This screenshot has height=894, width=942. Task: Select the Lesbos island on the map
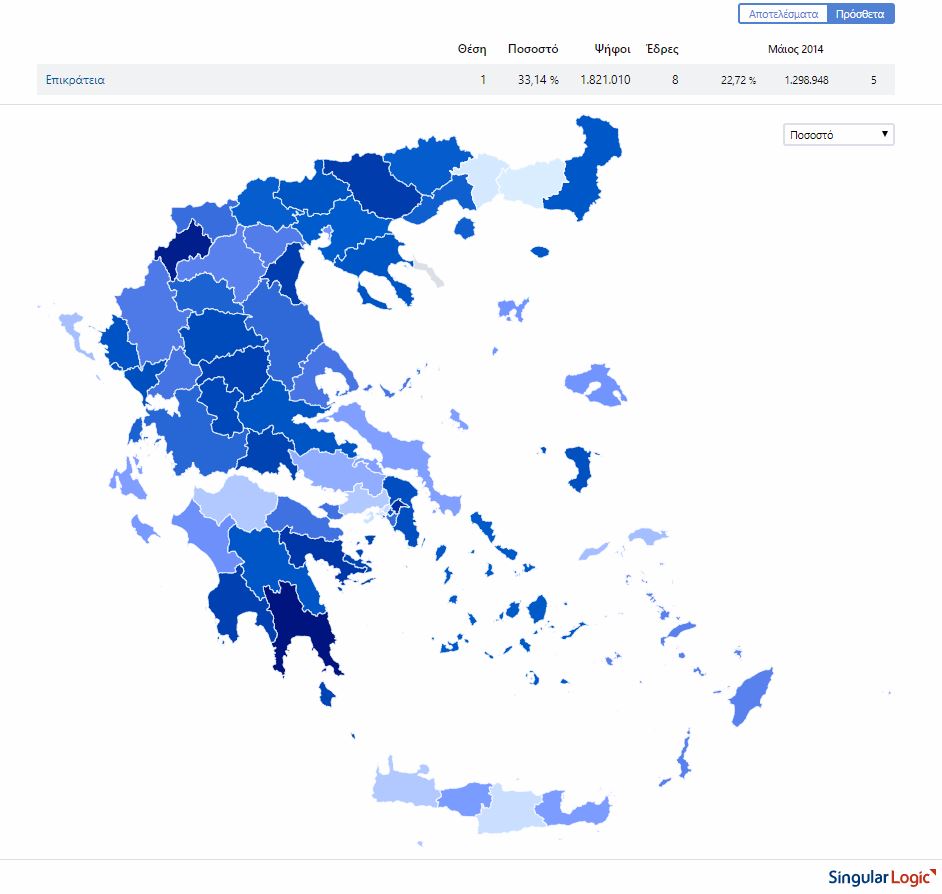coord(596,384)
